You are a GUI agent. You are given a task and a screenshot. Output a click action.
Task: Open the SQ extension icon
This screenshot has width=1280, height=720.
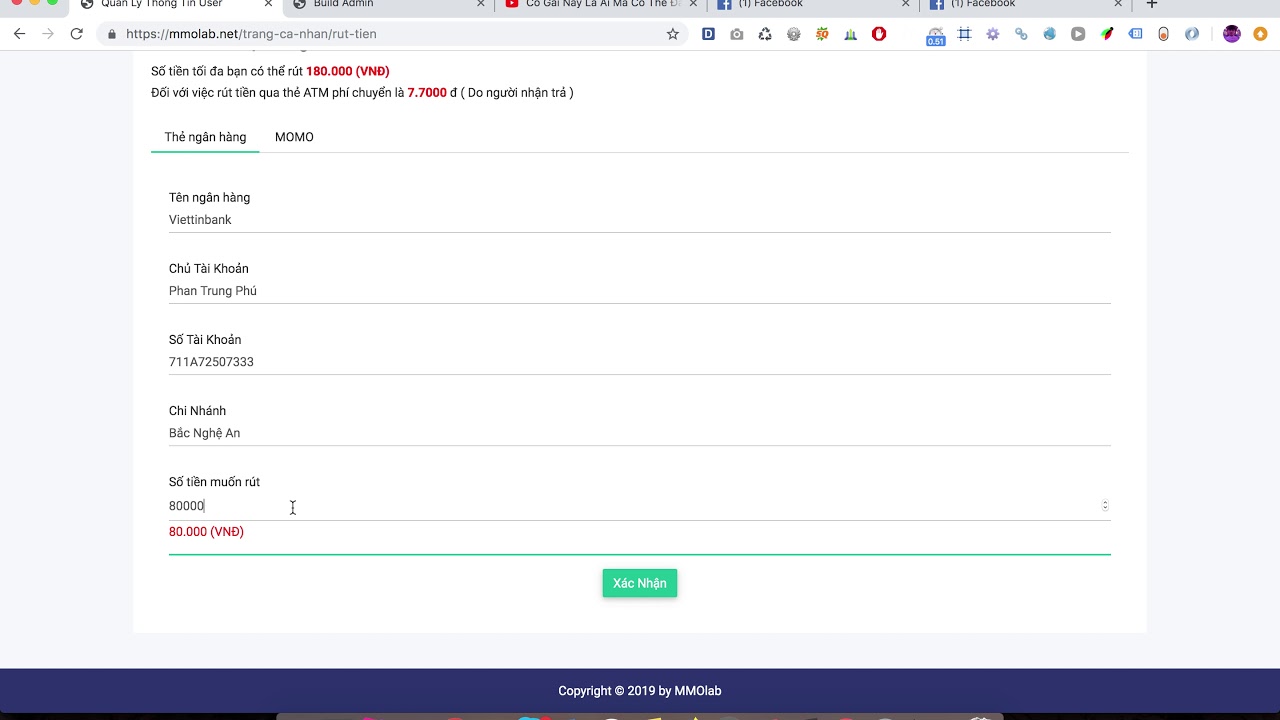click(x=822, y=34)
